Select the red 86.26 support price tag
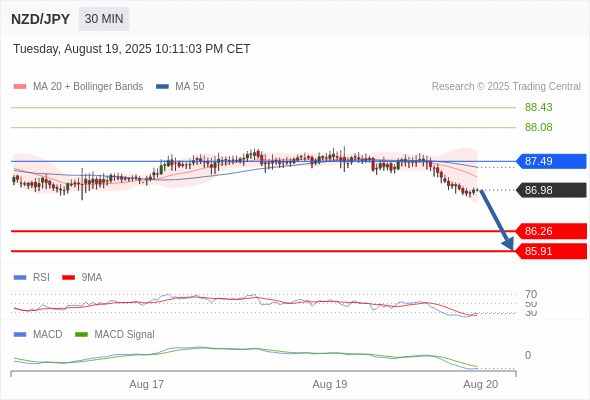 click(550, 231)
